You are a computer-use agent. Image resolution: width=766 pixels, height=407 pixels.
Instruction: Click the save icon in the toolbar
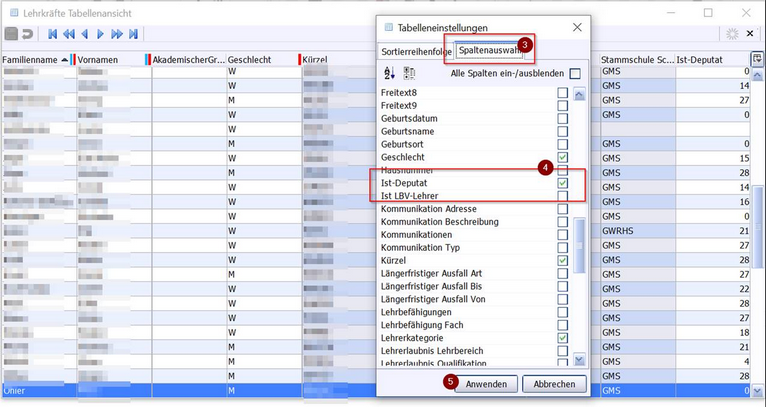coord(10,34)
